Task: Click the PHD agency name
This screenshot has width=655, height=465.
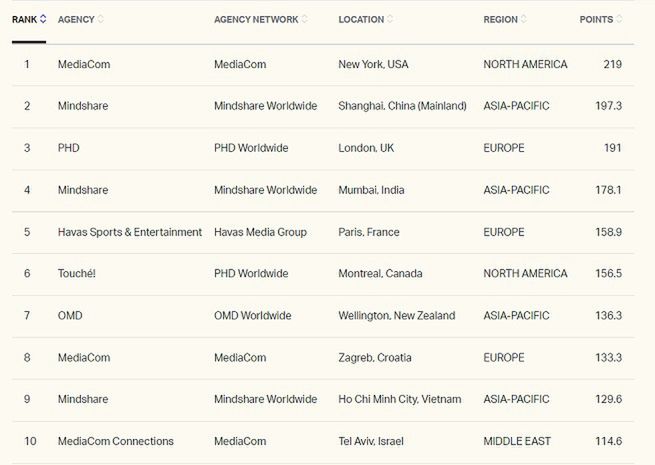Action: click(x=69, y=148)
